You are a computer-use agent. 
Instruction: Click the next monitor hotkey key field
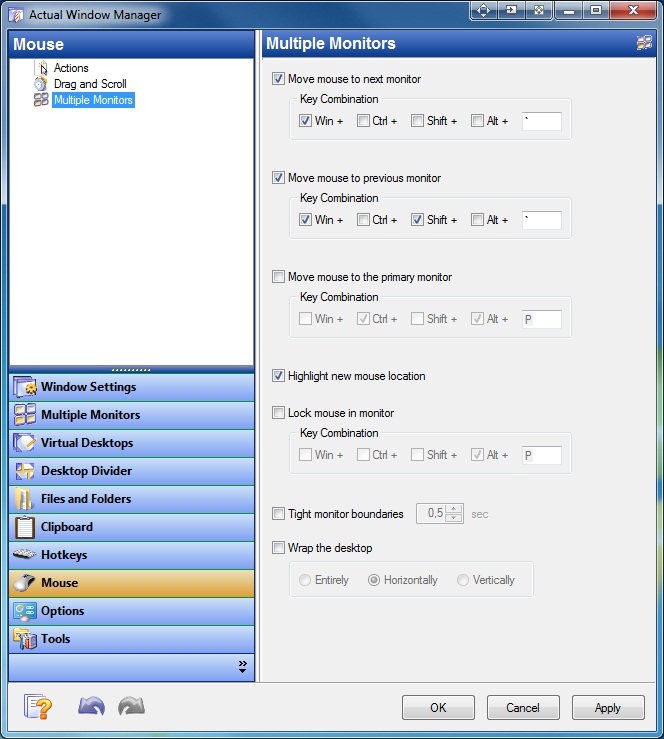tap(542, 121)
